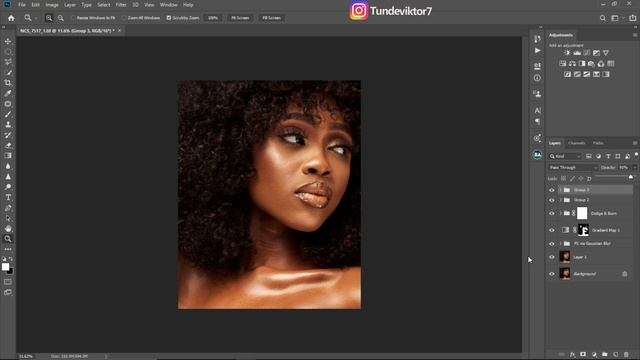This screenshot has width=640, height=360.
Task: Add a Brightness/Contrast adjustment
Action: click(567, 53)
